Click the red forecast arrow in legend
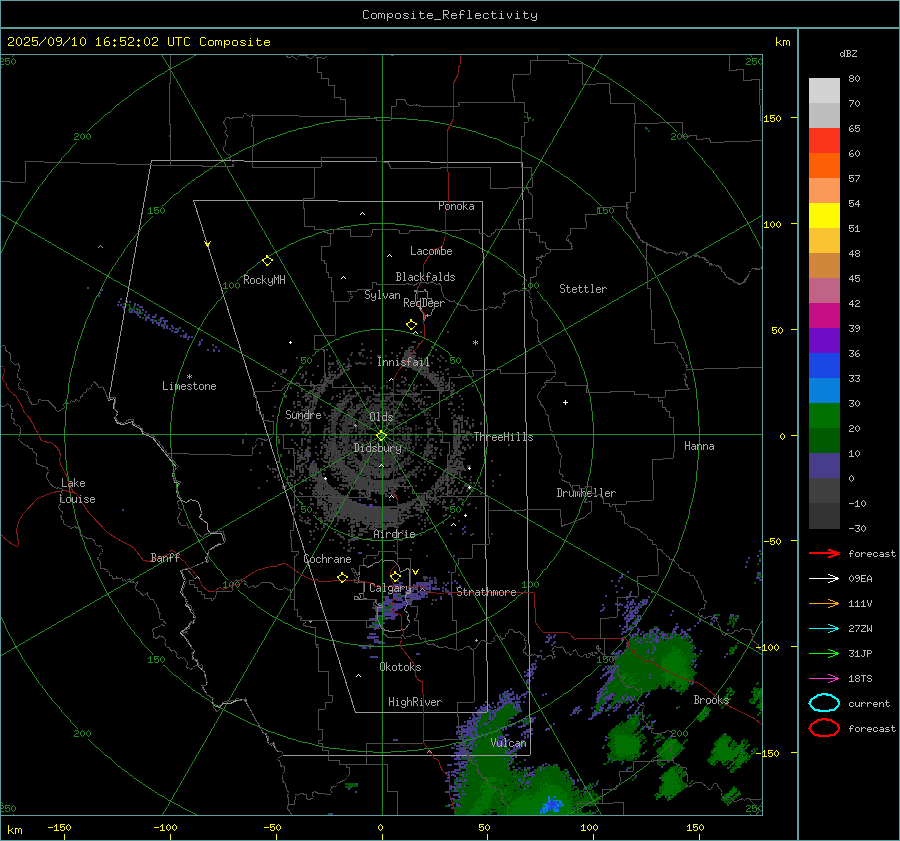Viewport: 900px width, 841px height. [824, 553]
